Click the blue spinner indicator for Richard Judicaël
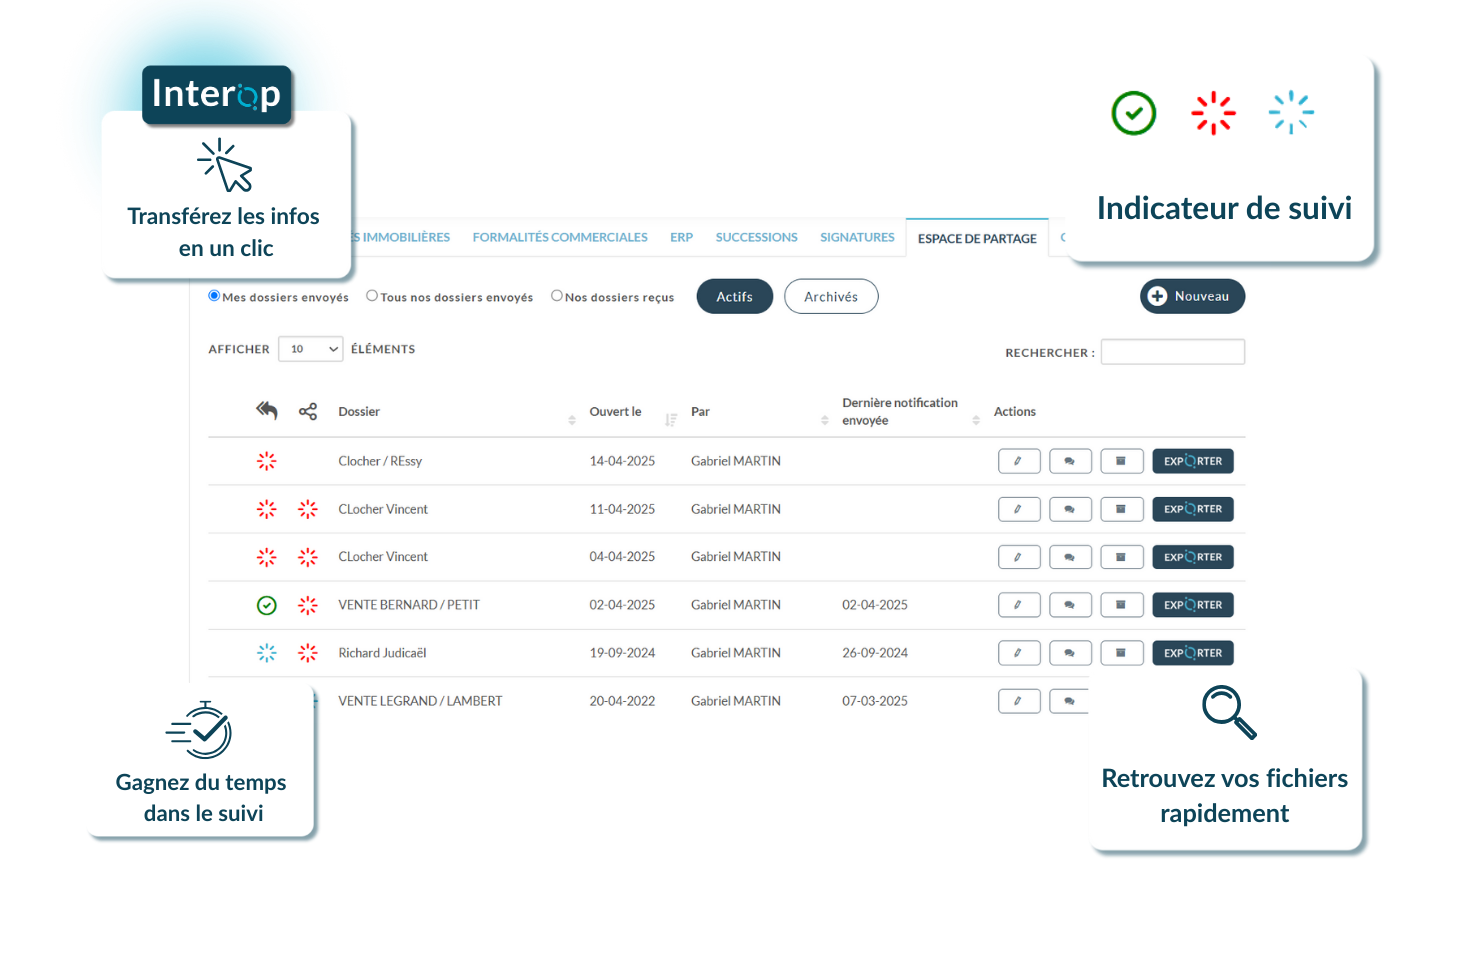The height and width of the screenshot is (980, 1460). tap(266, 653)
